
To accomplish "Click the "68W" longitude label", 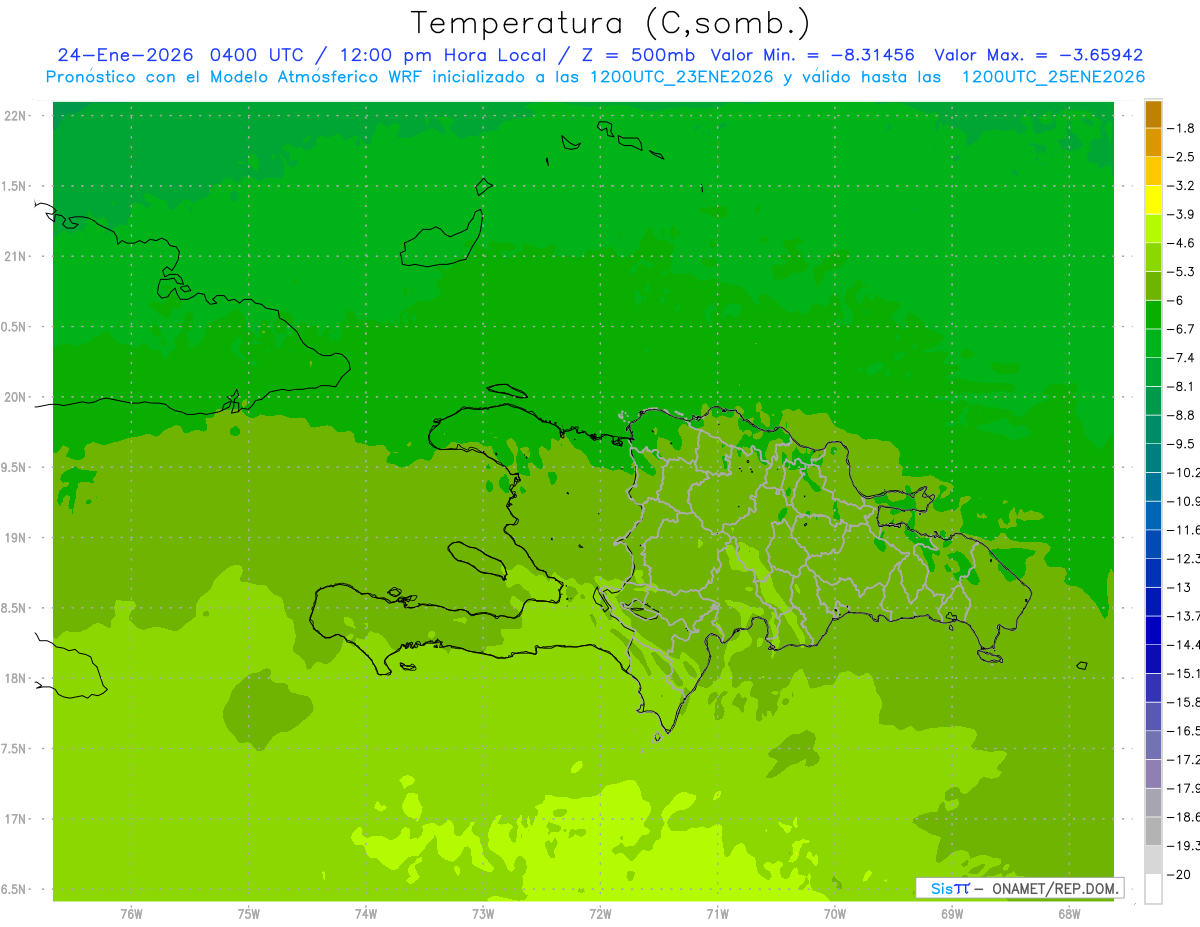I will click(x=1069, y=913).
